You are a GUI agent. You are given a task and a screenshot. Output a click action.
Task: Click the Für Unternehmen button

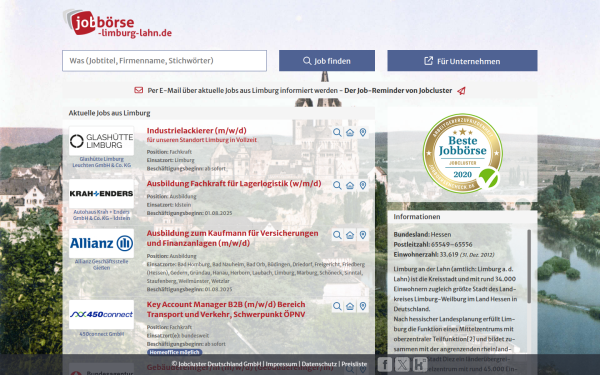pyautogui.click(x=462, y=60)
